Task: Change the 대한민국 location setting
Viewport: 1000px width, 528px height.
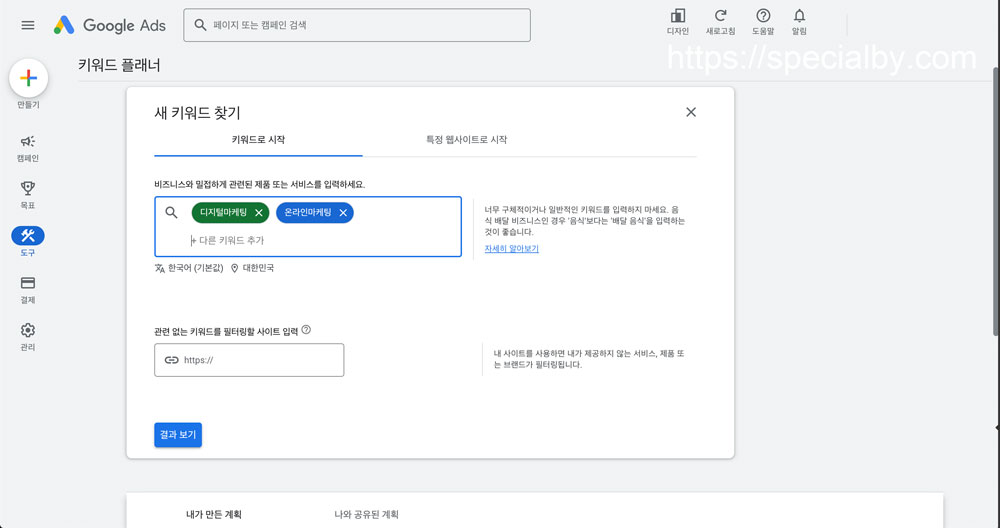Action: click(253, 268)
